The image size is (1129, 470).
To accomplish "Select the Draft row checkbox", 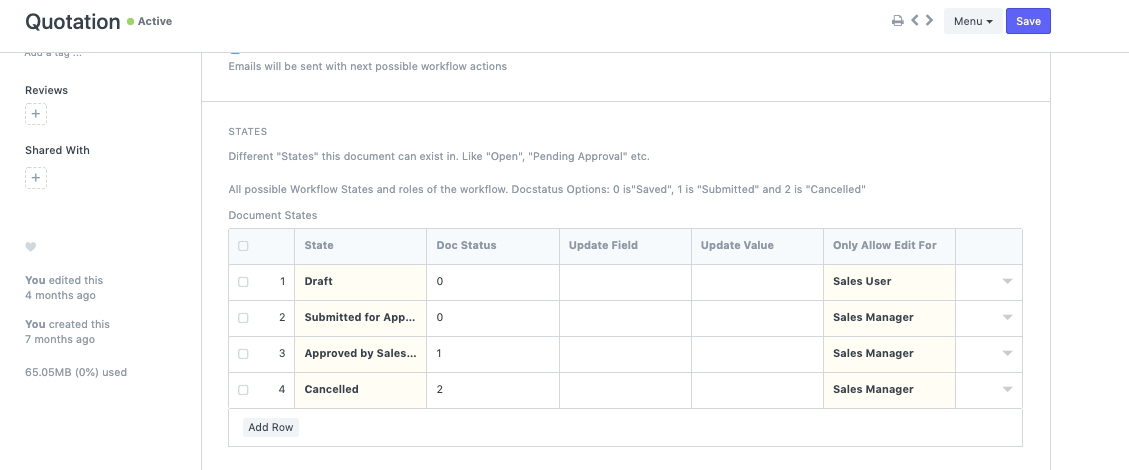I will tap(243, 282).
